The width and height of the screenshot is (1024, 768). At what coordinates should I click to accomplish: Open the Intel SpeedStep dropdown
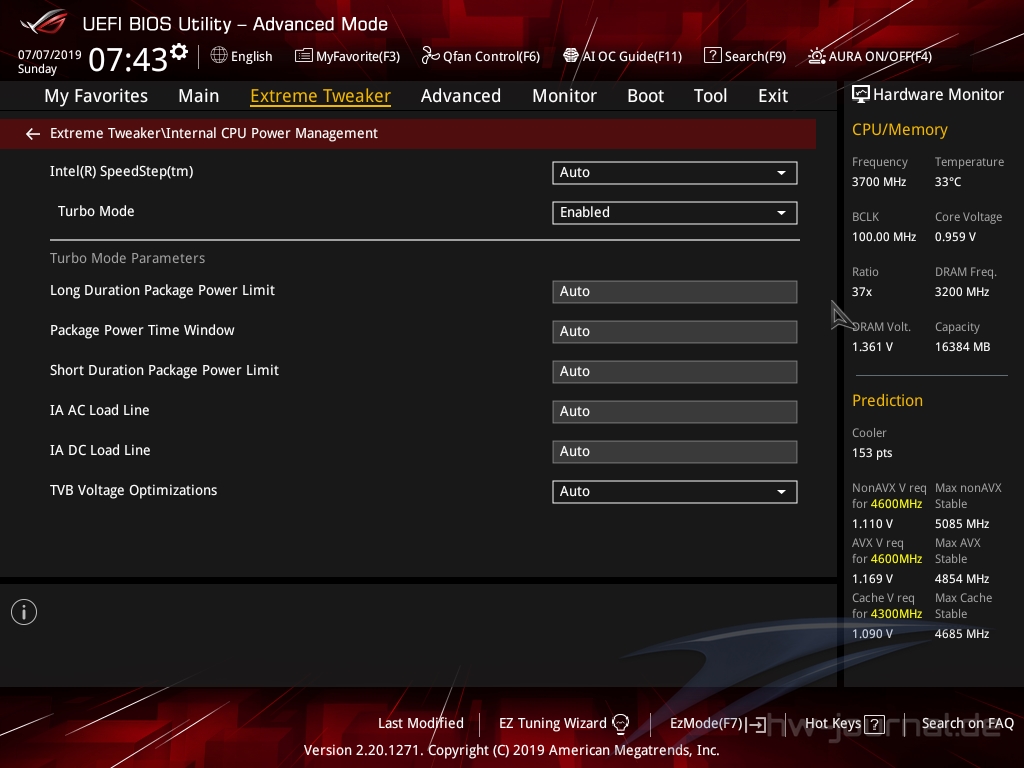tap(675, 172)
